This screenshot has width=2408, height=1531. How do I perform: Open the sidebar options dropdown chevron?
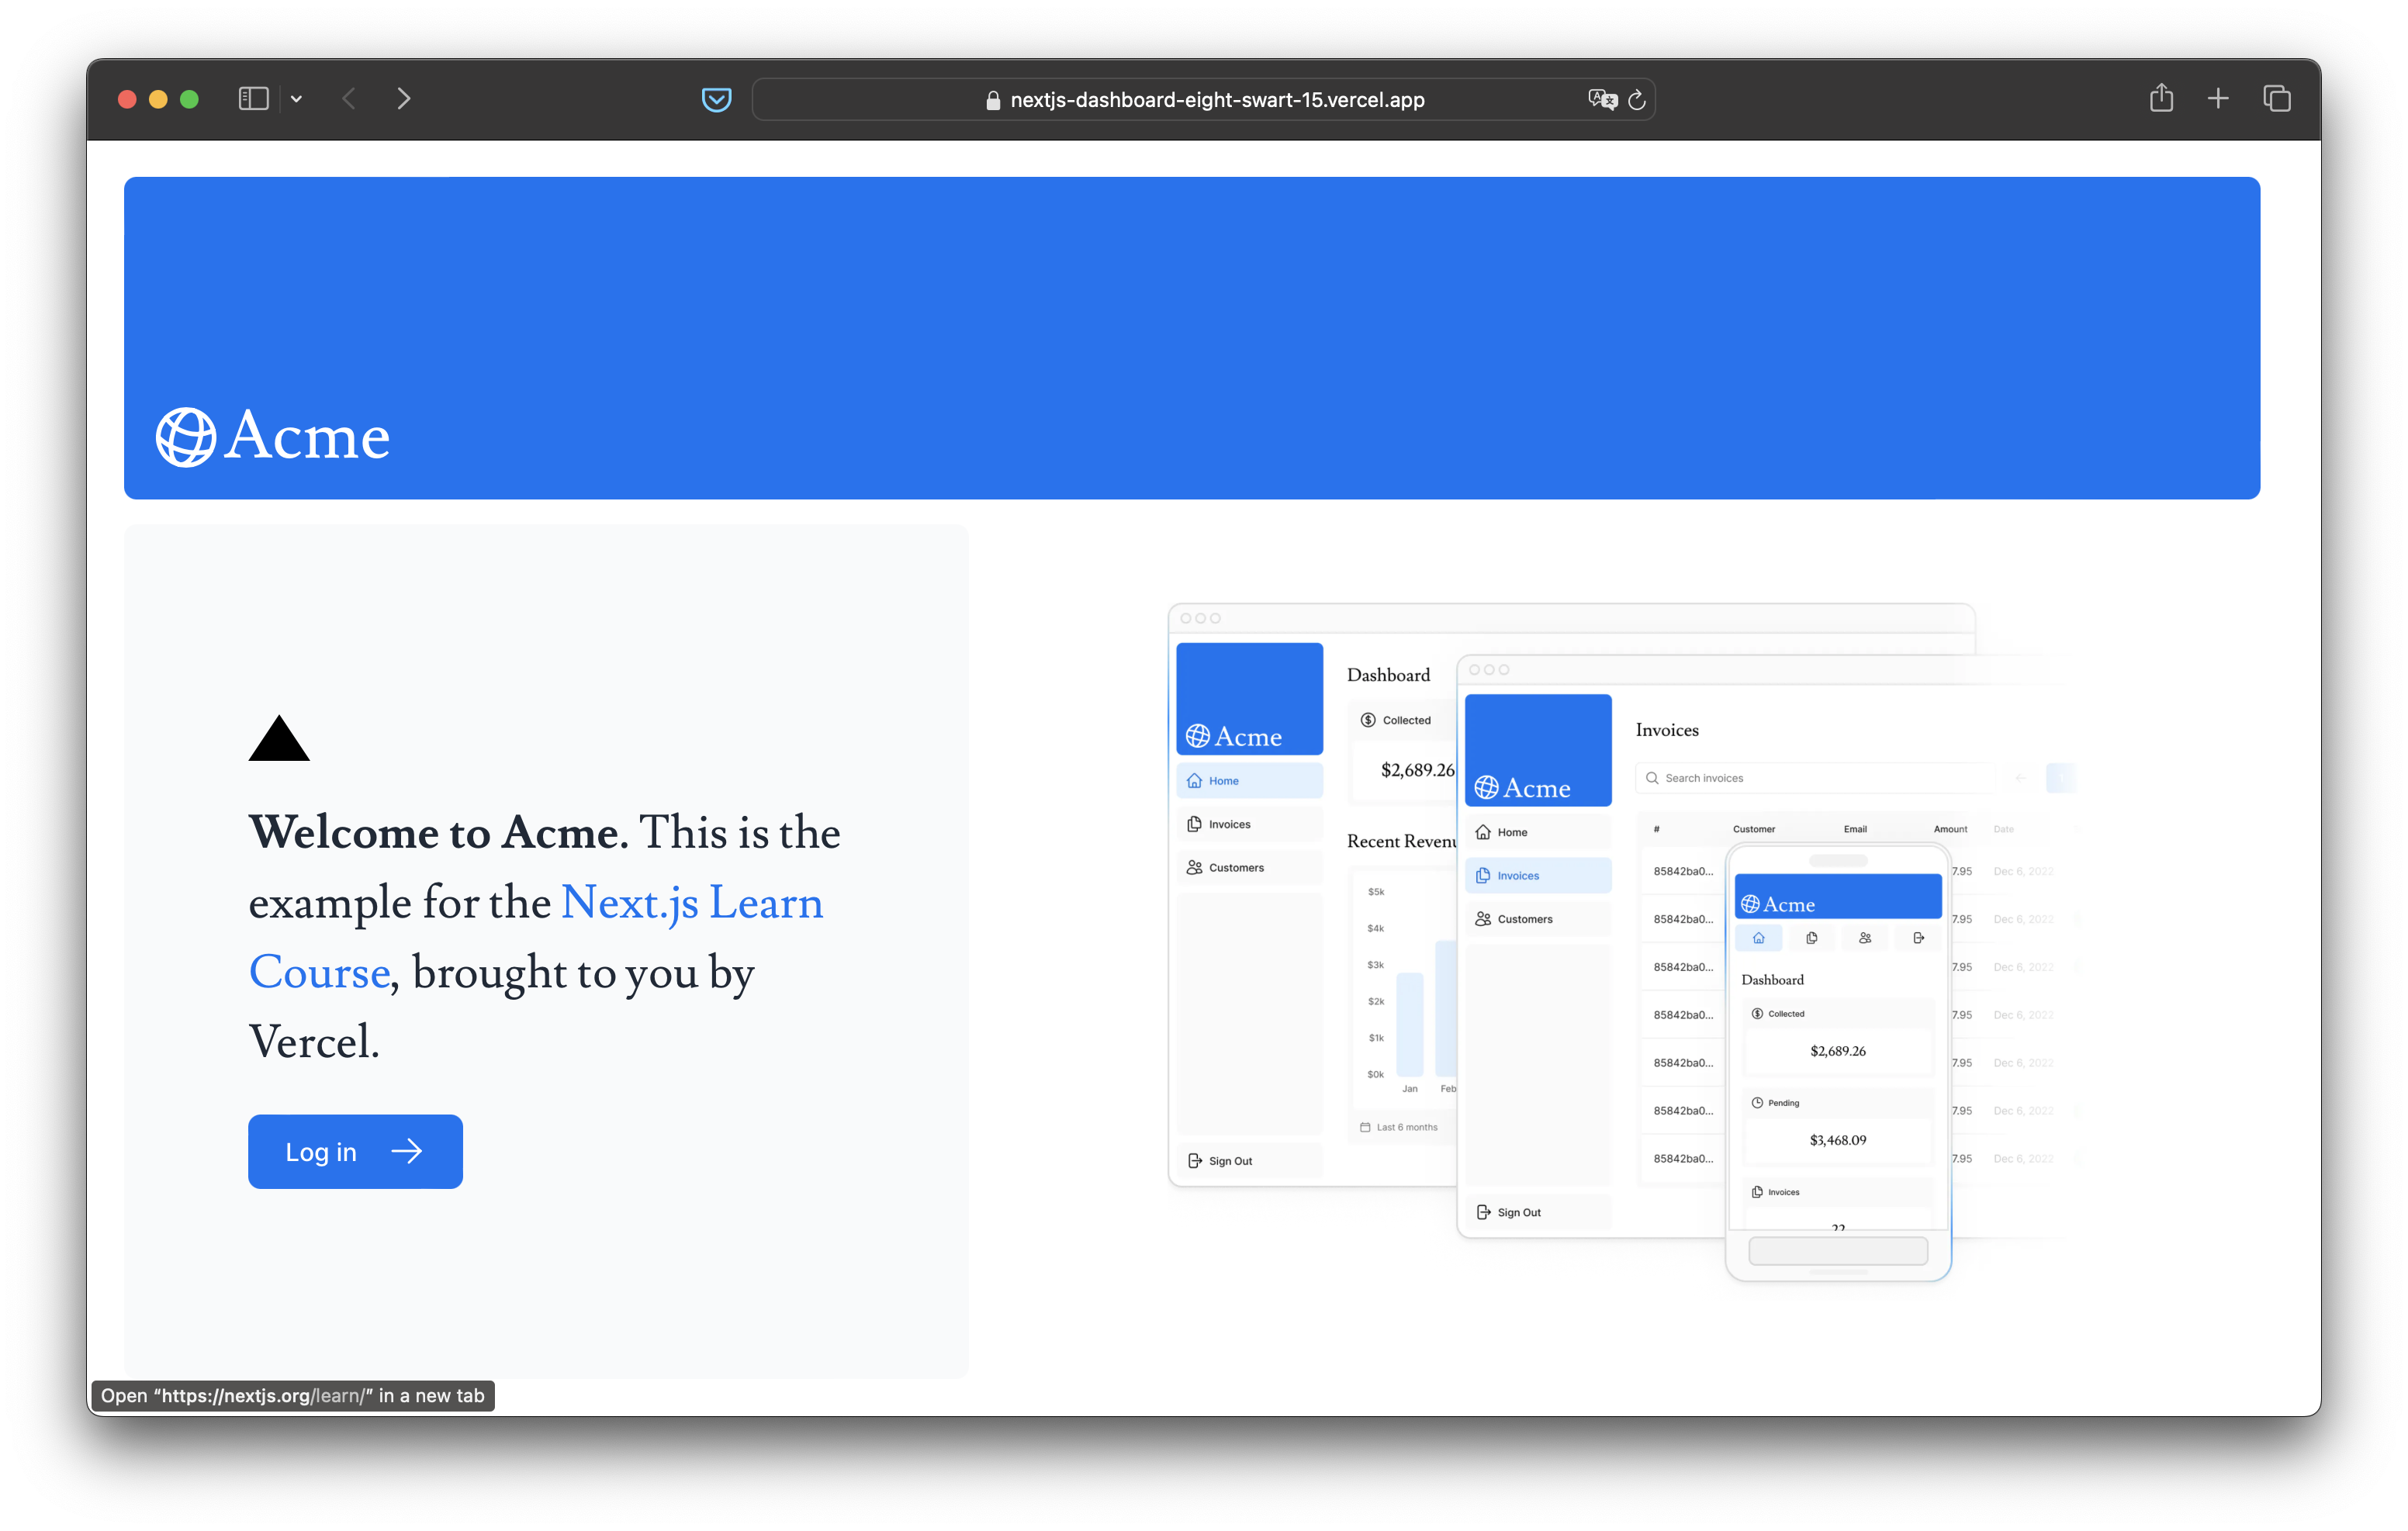tap(296, 99)
